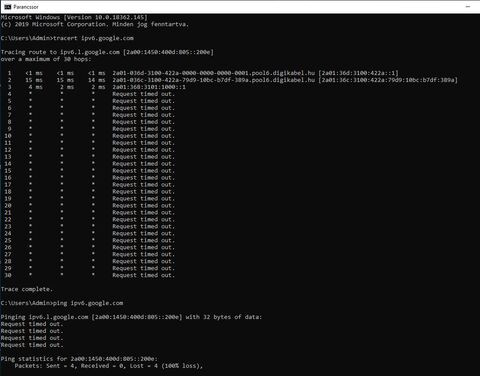This screenshot has height=376, width=480.
Task: Click the Ping statistics for 2a00:1450:400d:805::200e line
Action: [x=79, y=359]
